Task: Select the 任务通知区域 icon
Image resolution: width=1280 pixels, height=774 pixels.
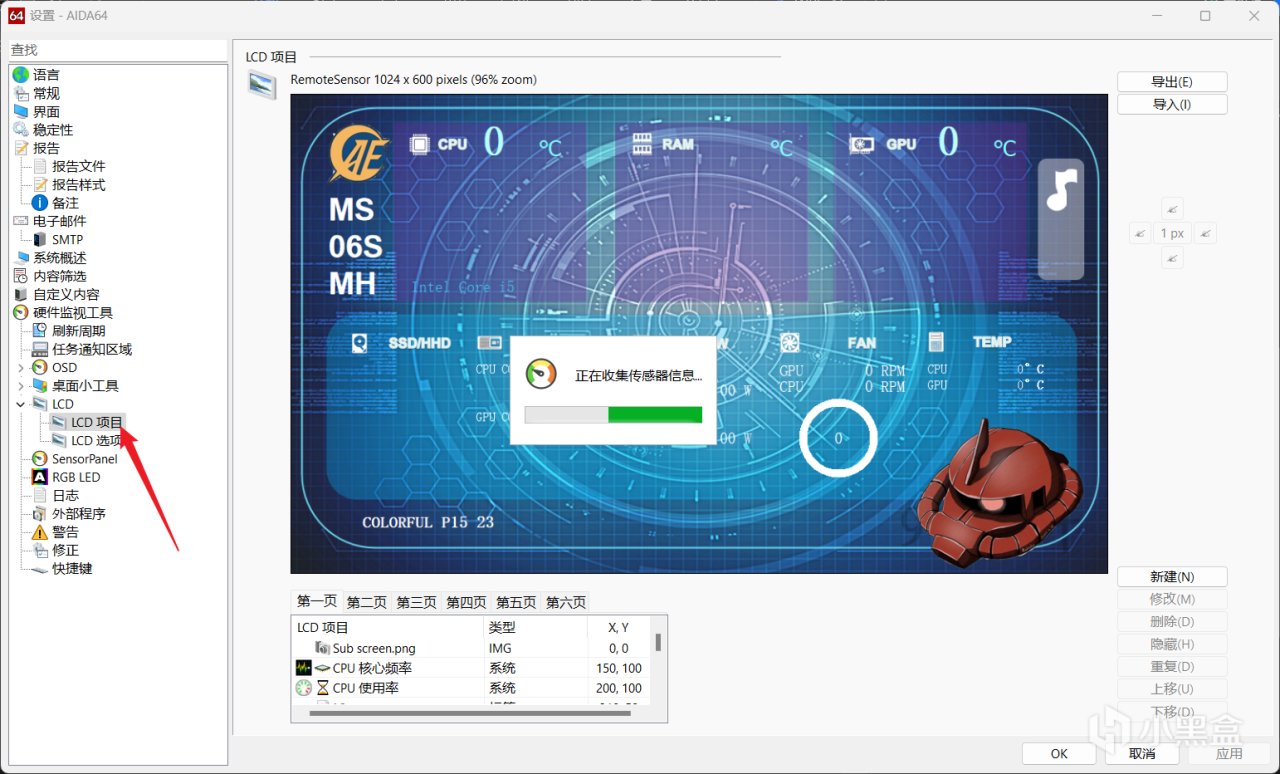Action: pos(40,350)
